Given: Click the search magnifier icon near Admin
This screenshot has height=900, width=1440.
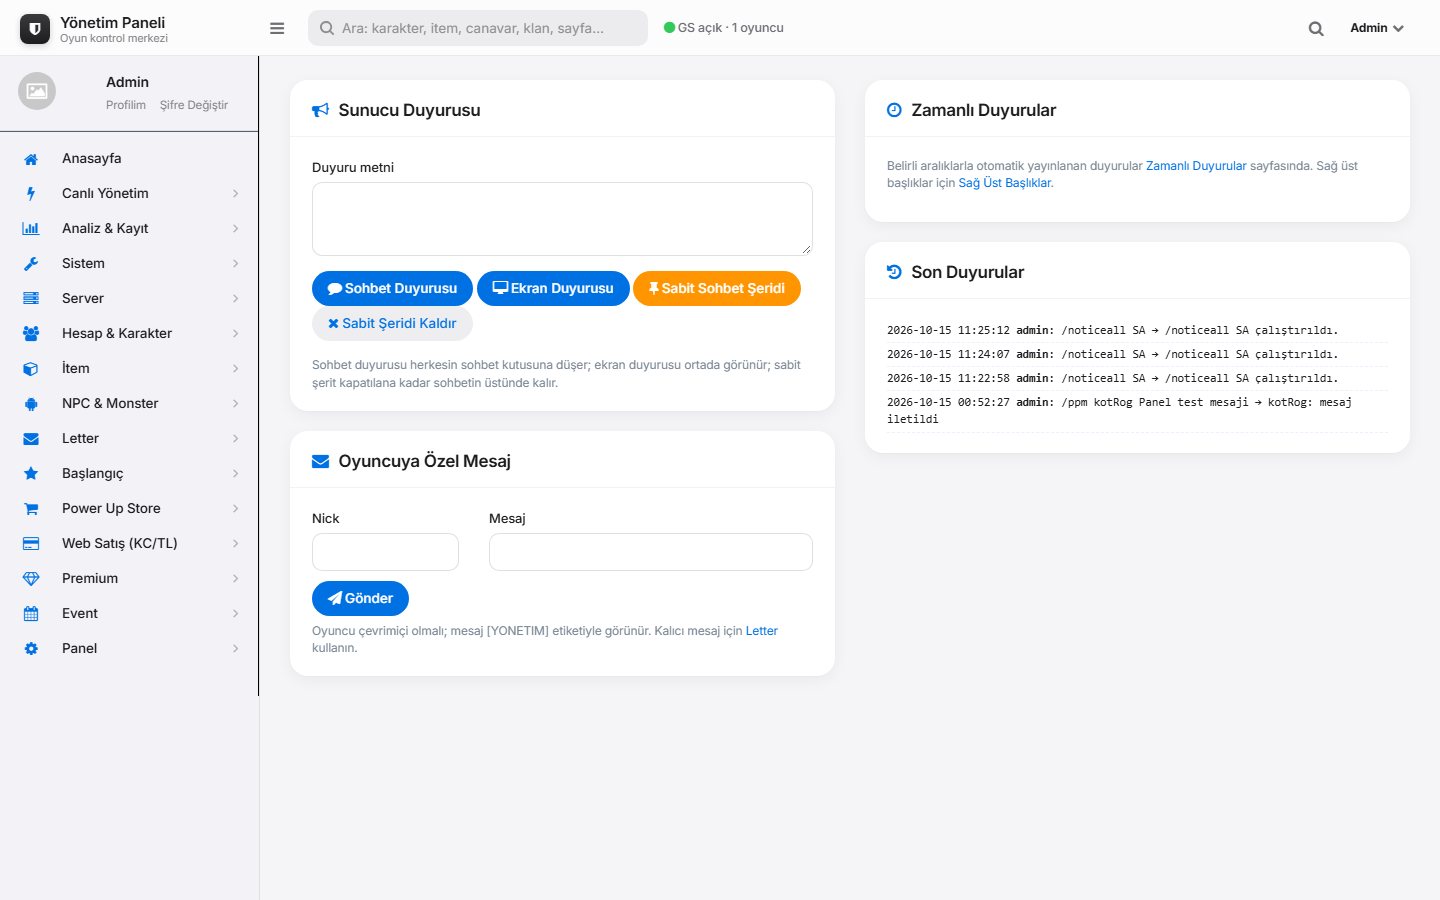Looking at the screenshot, I should click(1316, 28).
